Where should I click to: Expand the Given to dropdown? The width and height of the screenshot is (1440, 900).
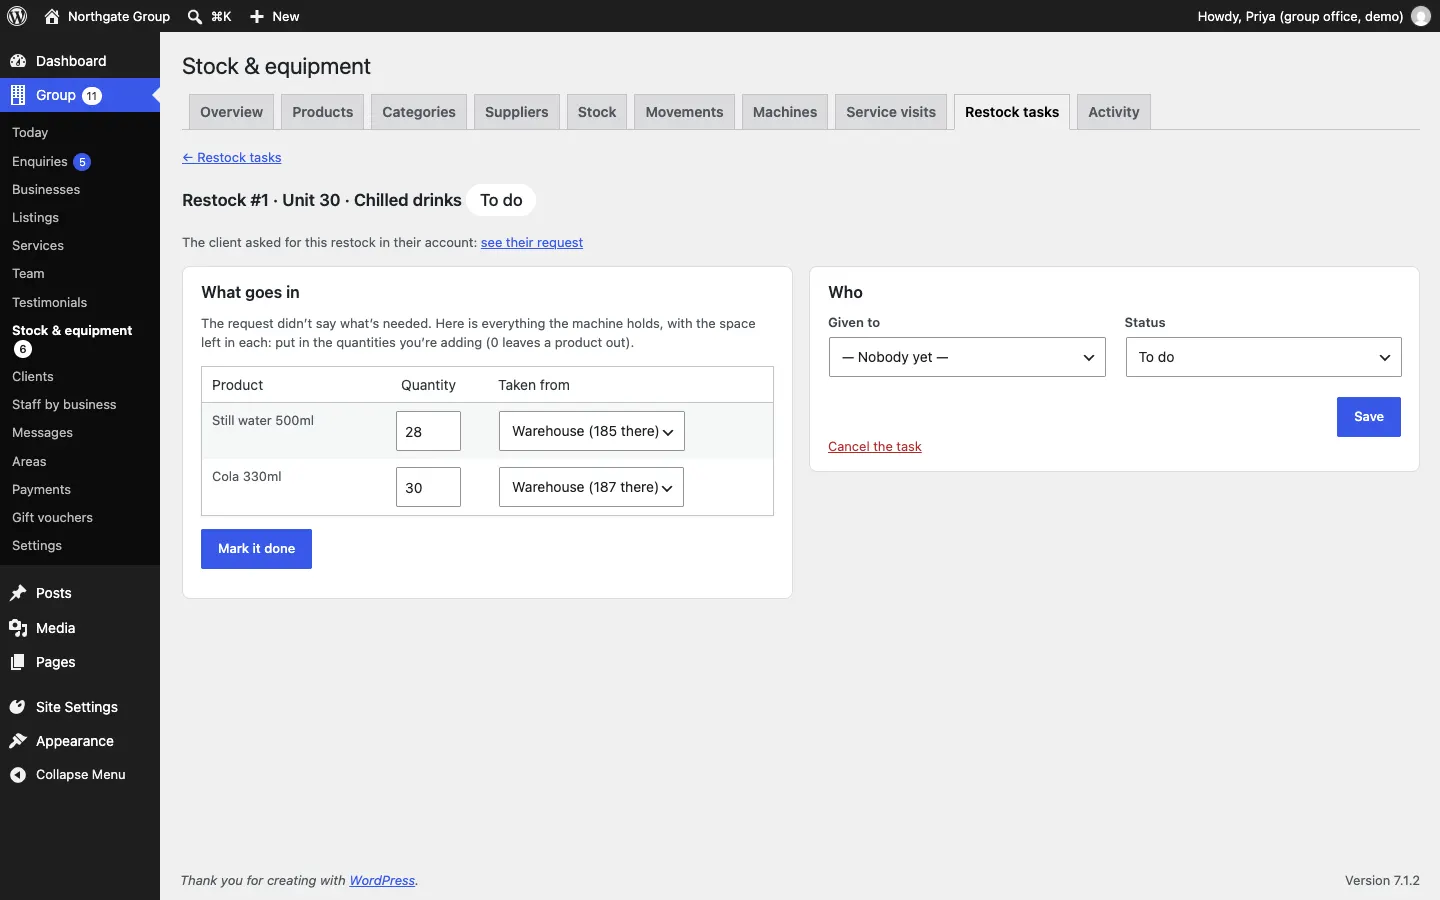[x=967, y=357]
